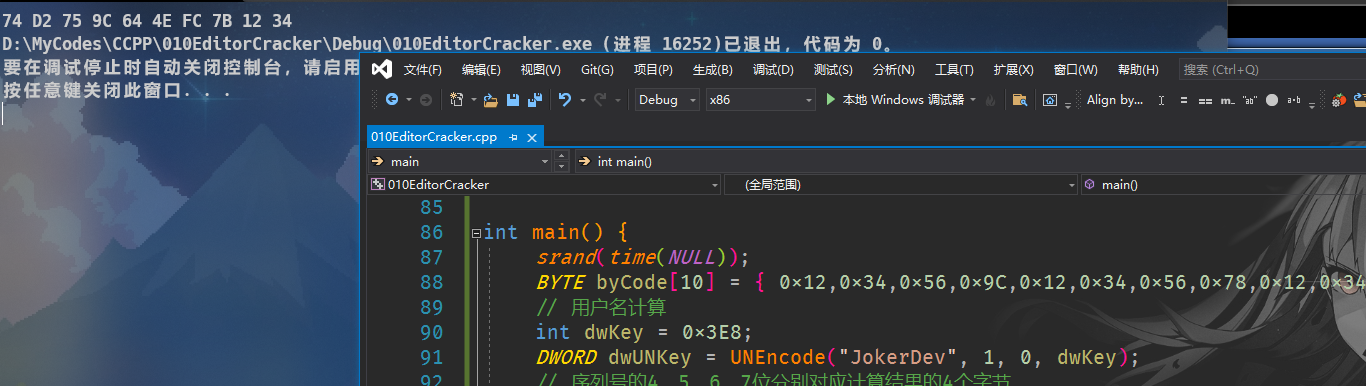Pin the 010EditorCracker.cpp tab

pyautogui.click(x=514, y=137)
